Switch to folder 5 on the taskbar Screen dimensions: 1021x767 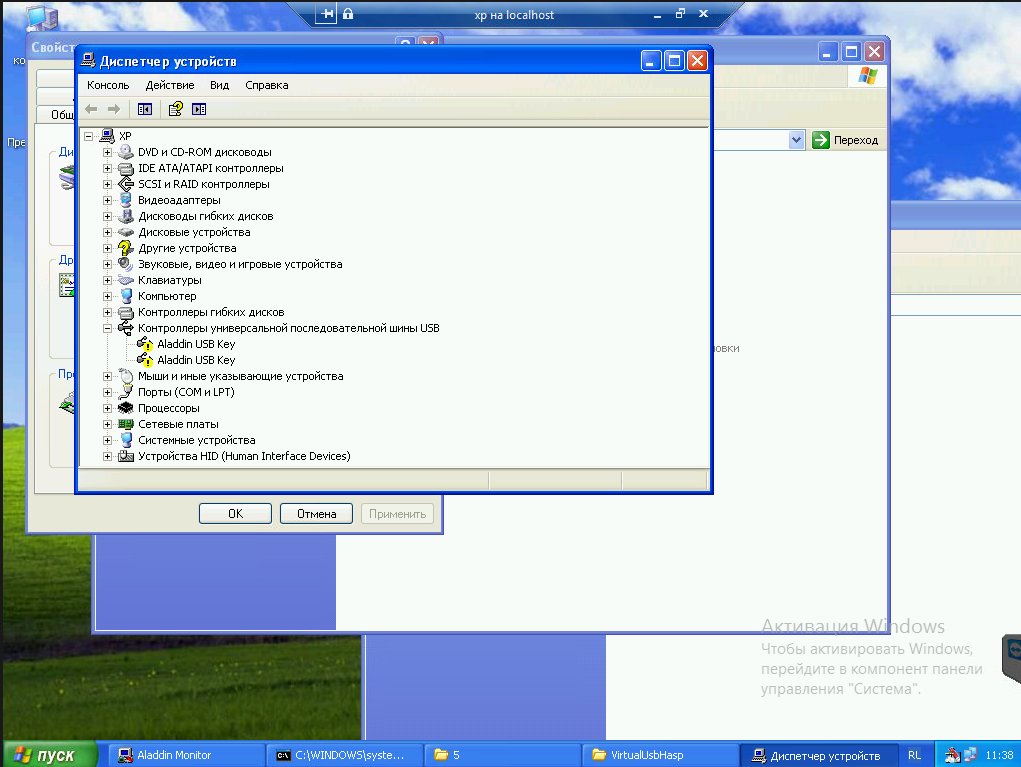(503, 755)
